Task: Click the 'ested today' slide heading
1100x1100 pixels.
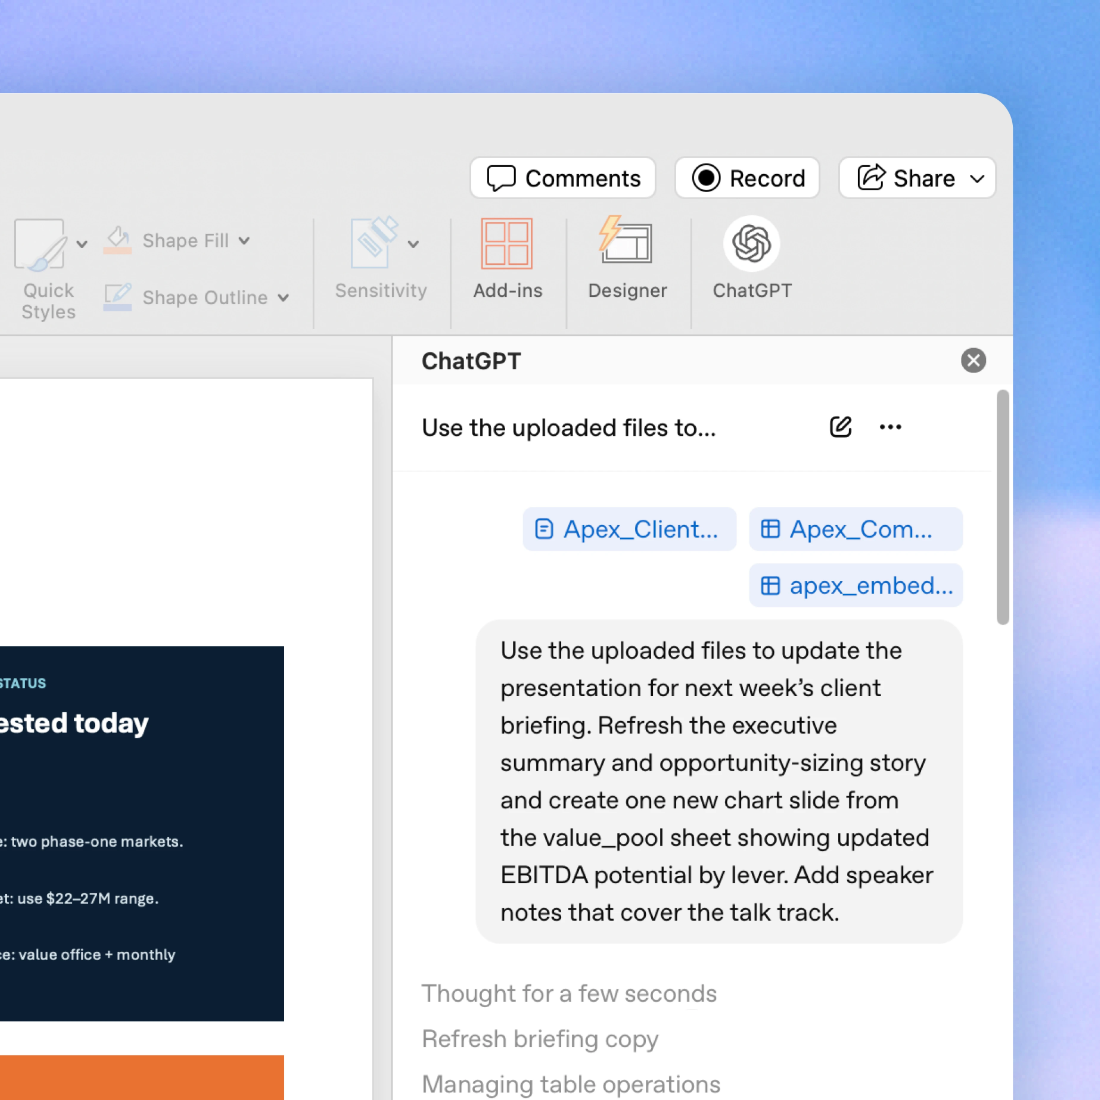Action: pyautogui.click(x=74, y=723)
